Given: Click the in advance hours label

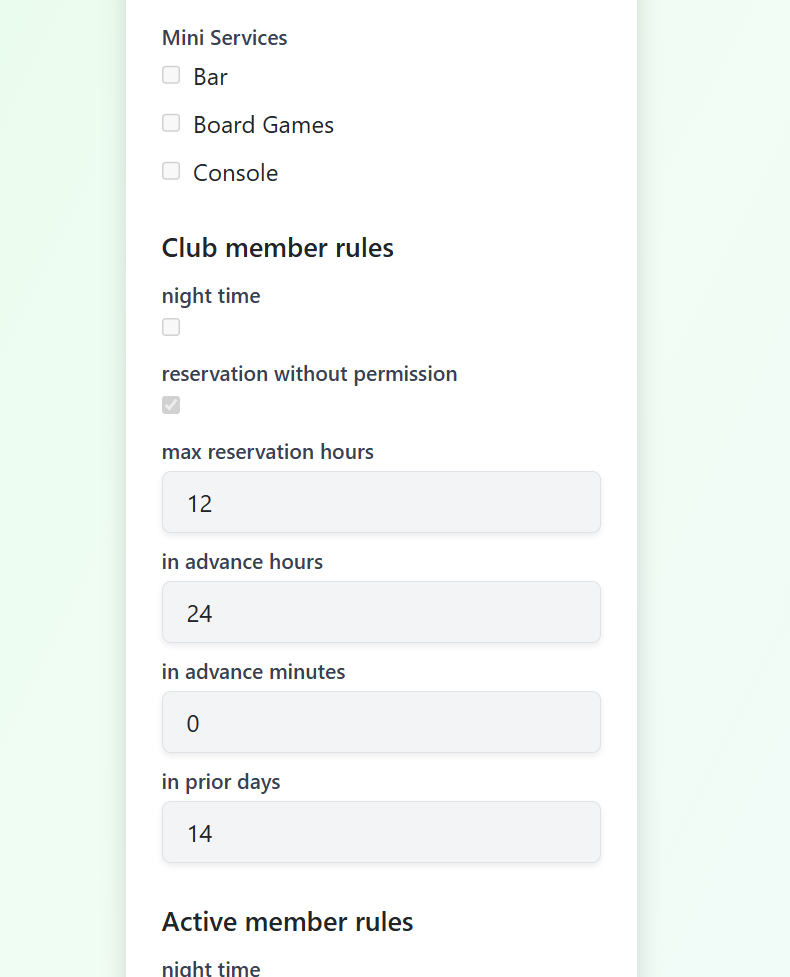Looking at the screenshot, I should 242,561.
